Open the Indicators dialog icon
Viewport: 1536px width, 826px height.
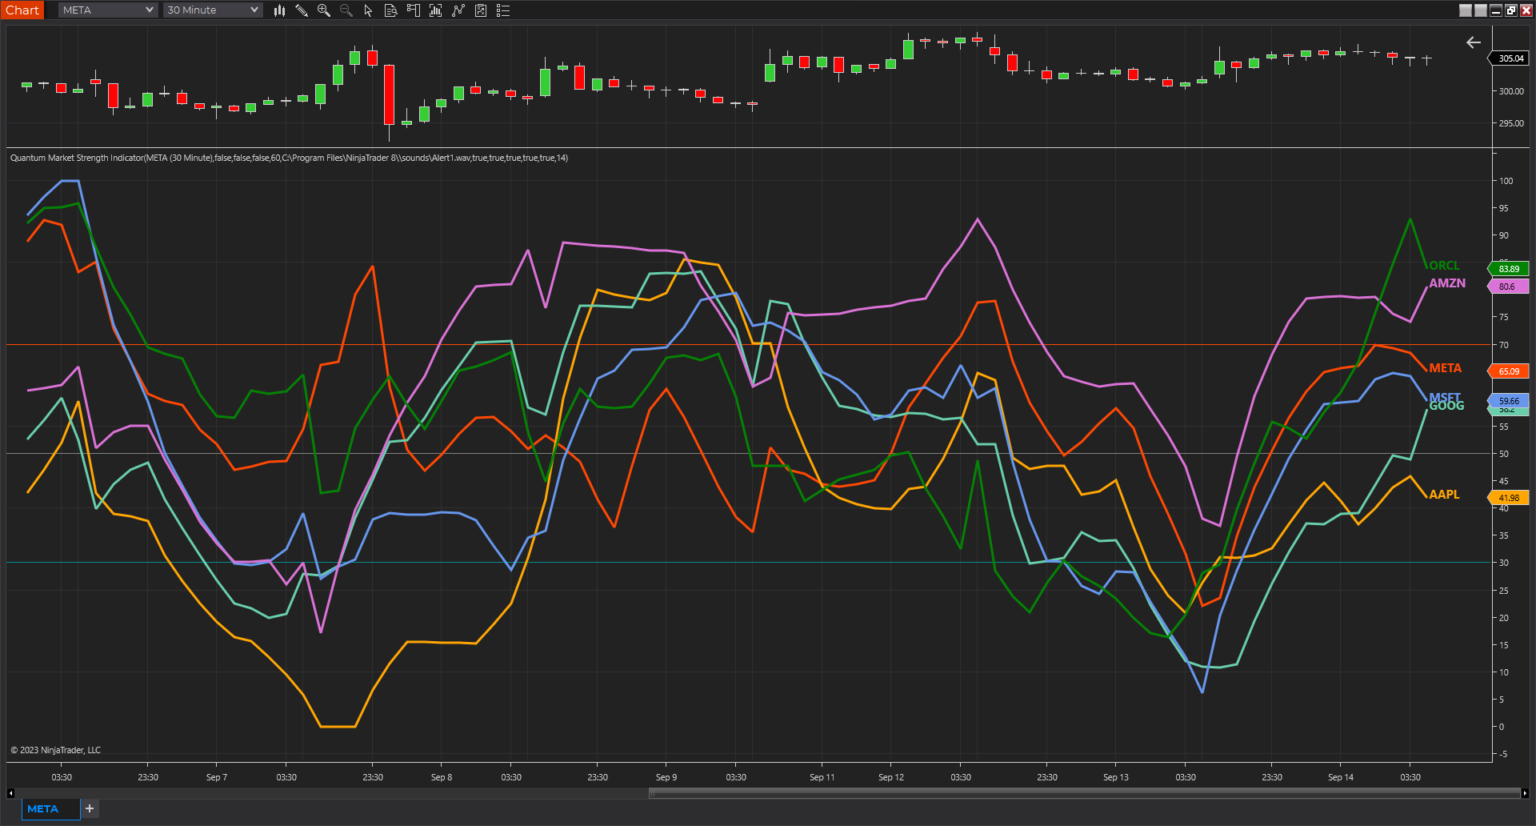click(435, 10)
